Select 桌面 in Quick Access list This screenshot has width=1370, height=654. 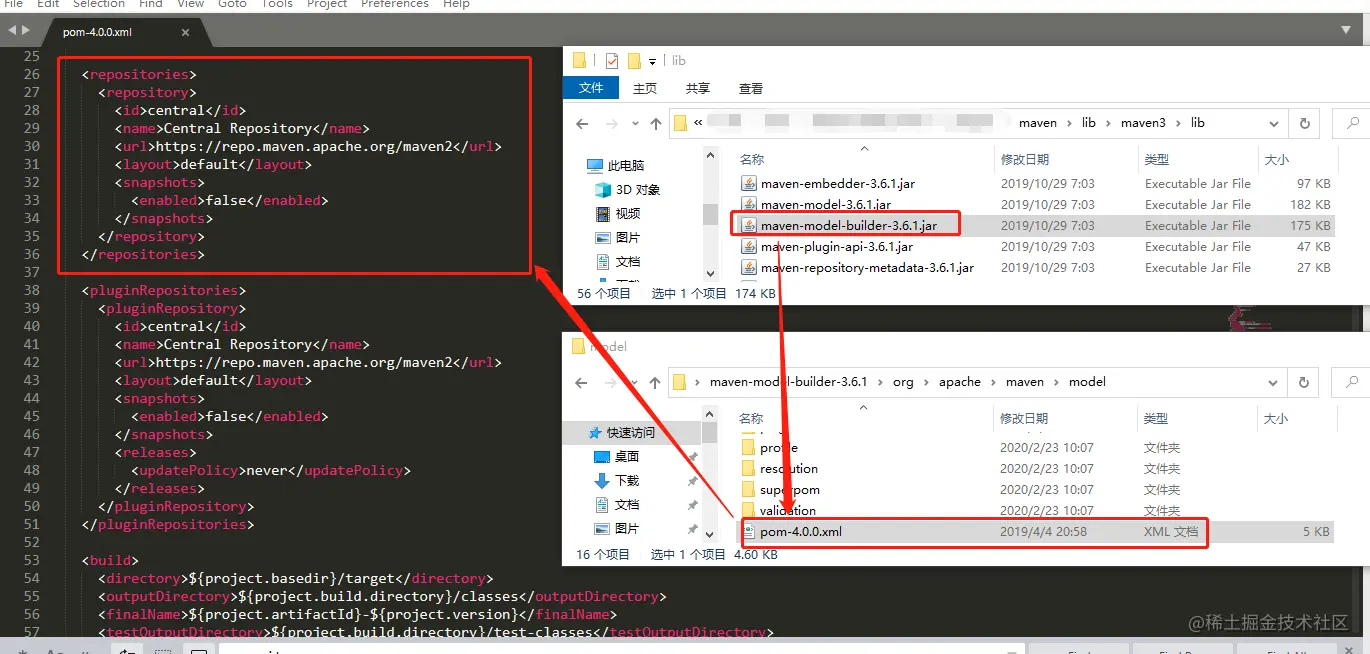pyautogui.click(x=616, y=457)
